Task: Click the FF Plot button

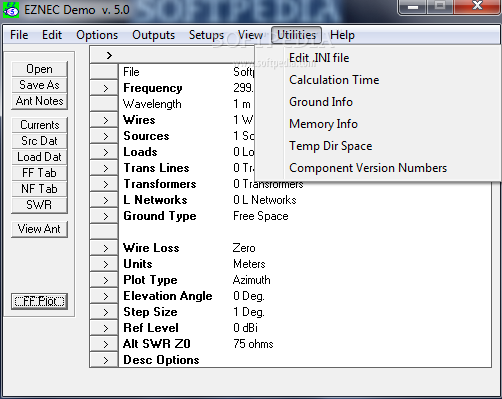Action: [39, 301]
